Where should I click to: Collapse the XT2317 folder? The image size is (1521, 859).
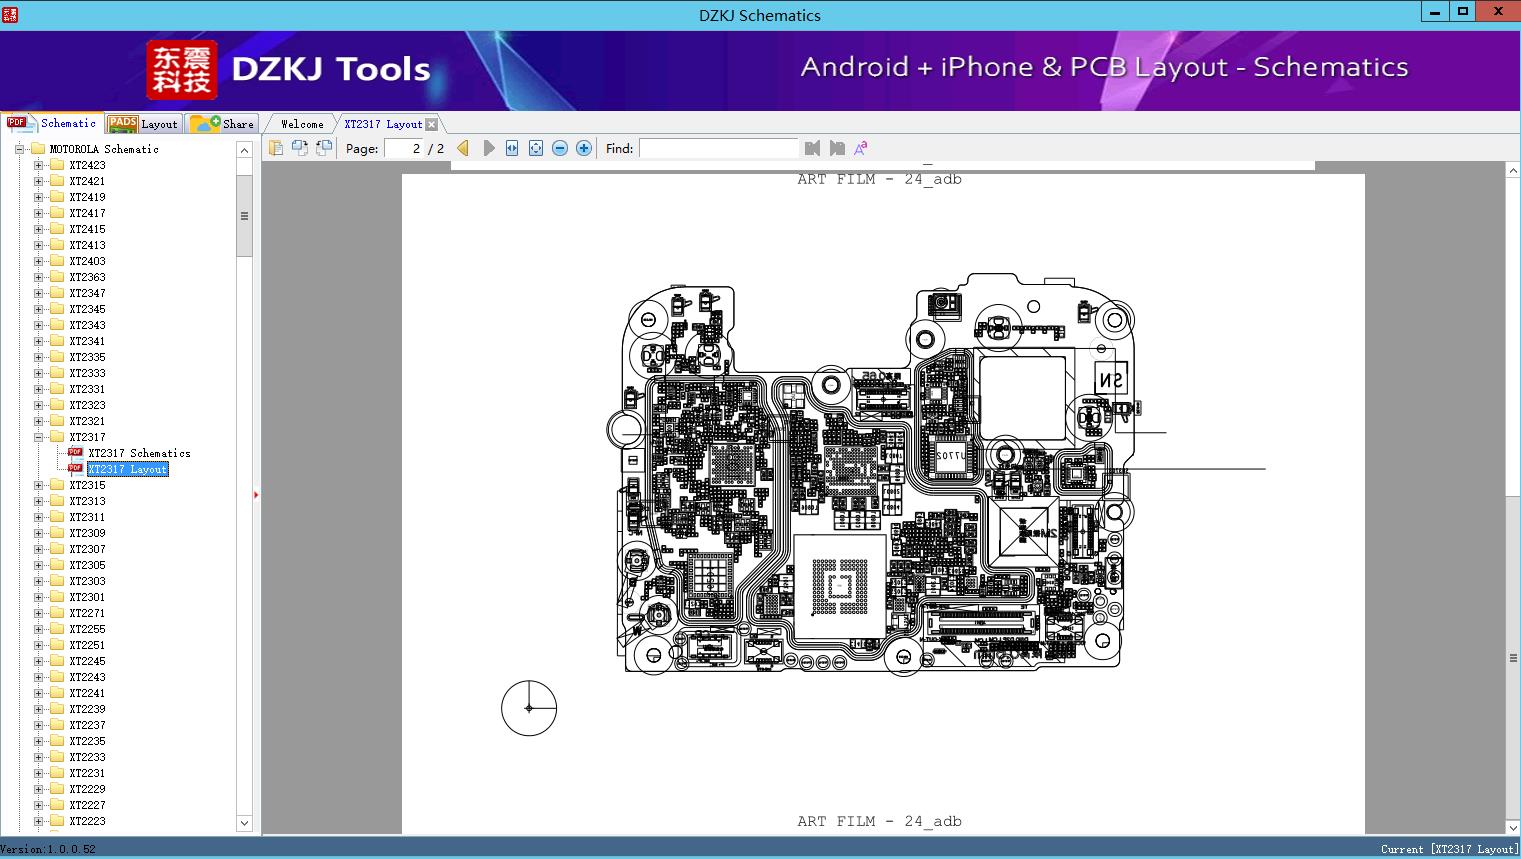coord(38,437)
